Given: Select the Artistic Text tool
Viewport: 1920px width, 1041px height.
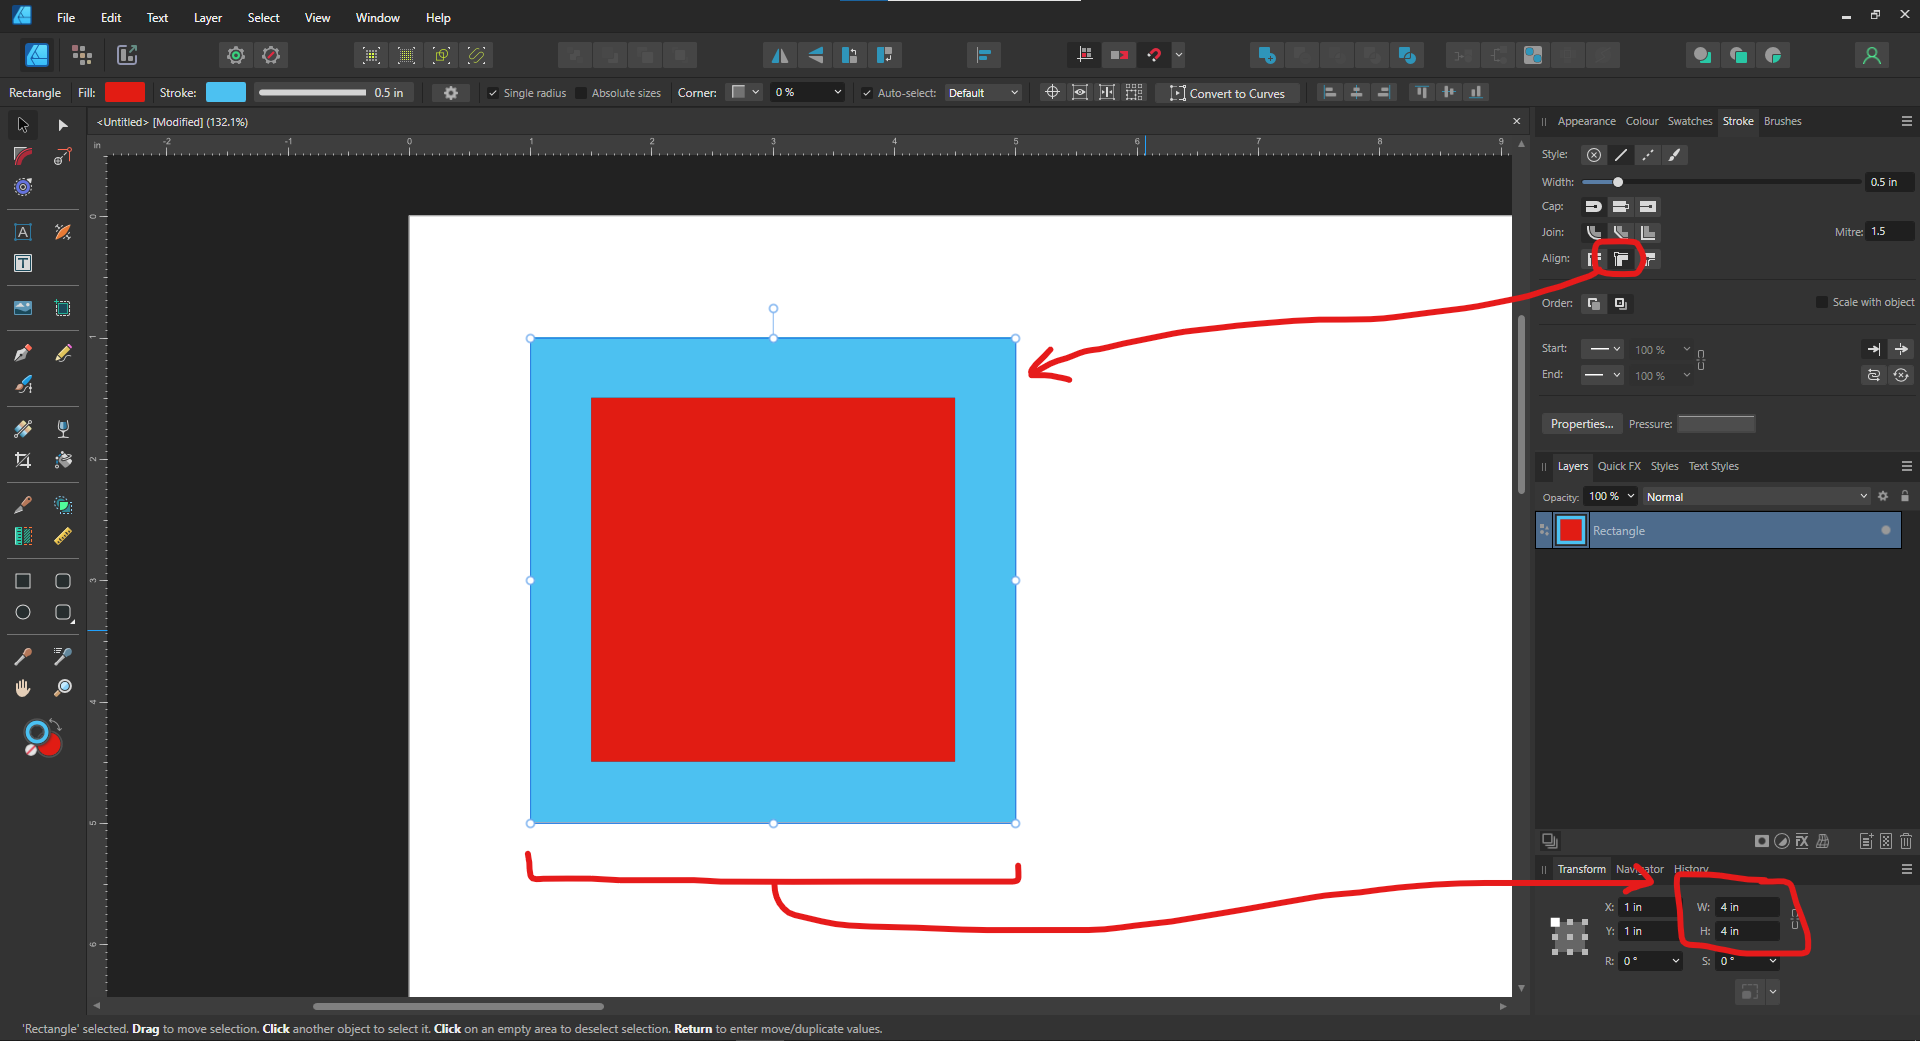Looking at the screenshot, I should [x=23, y=232].
